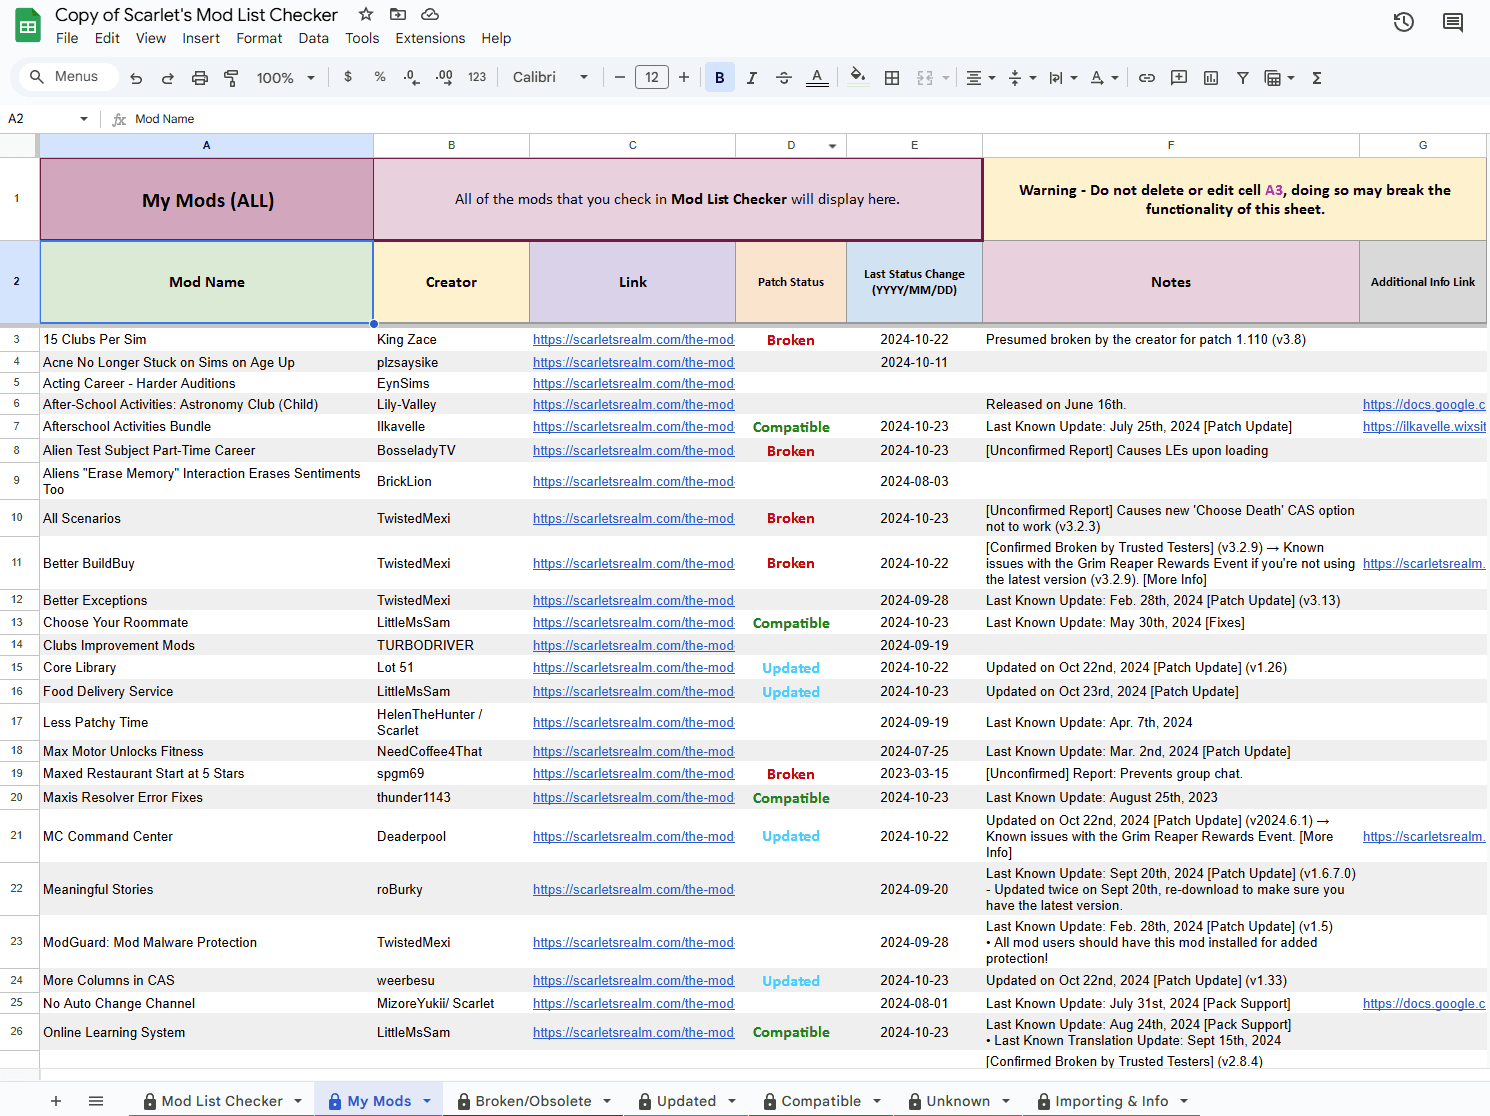The width and height of the screenshot is (1490, 1116).
Task: Open the Format menu
Action: pos(259,38)
